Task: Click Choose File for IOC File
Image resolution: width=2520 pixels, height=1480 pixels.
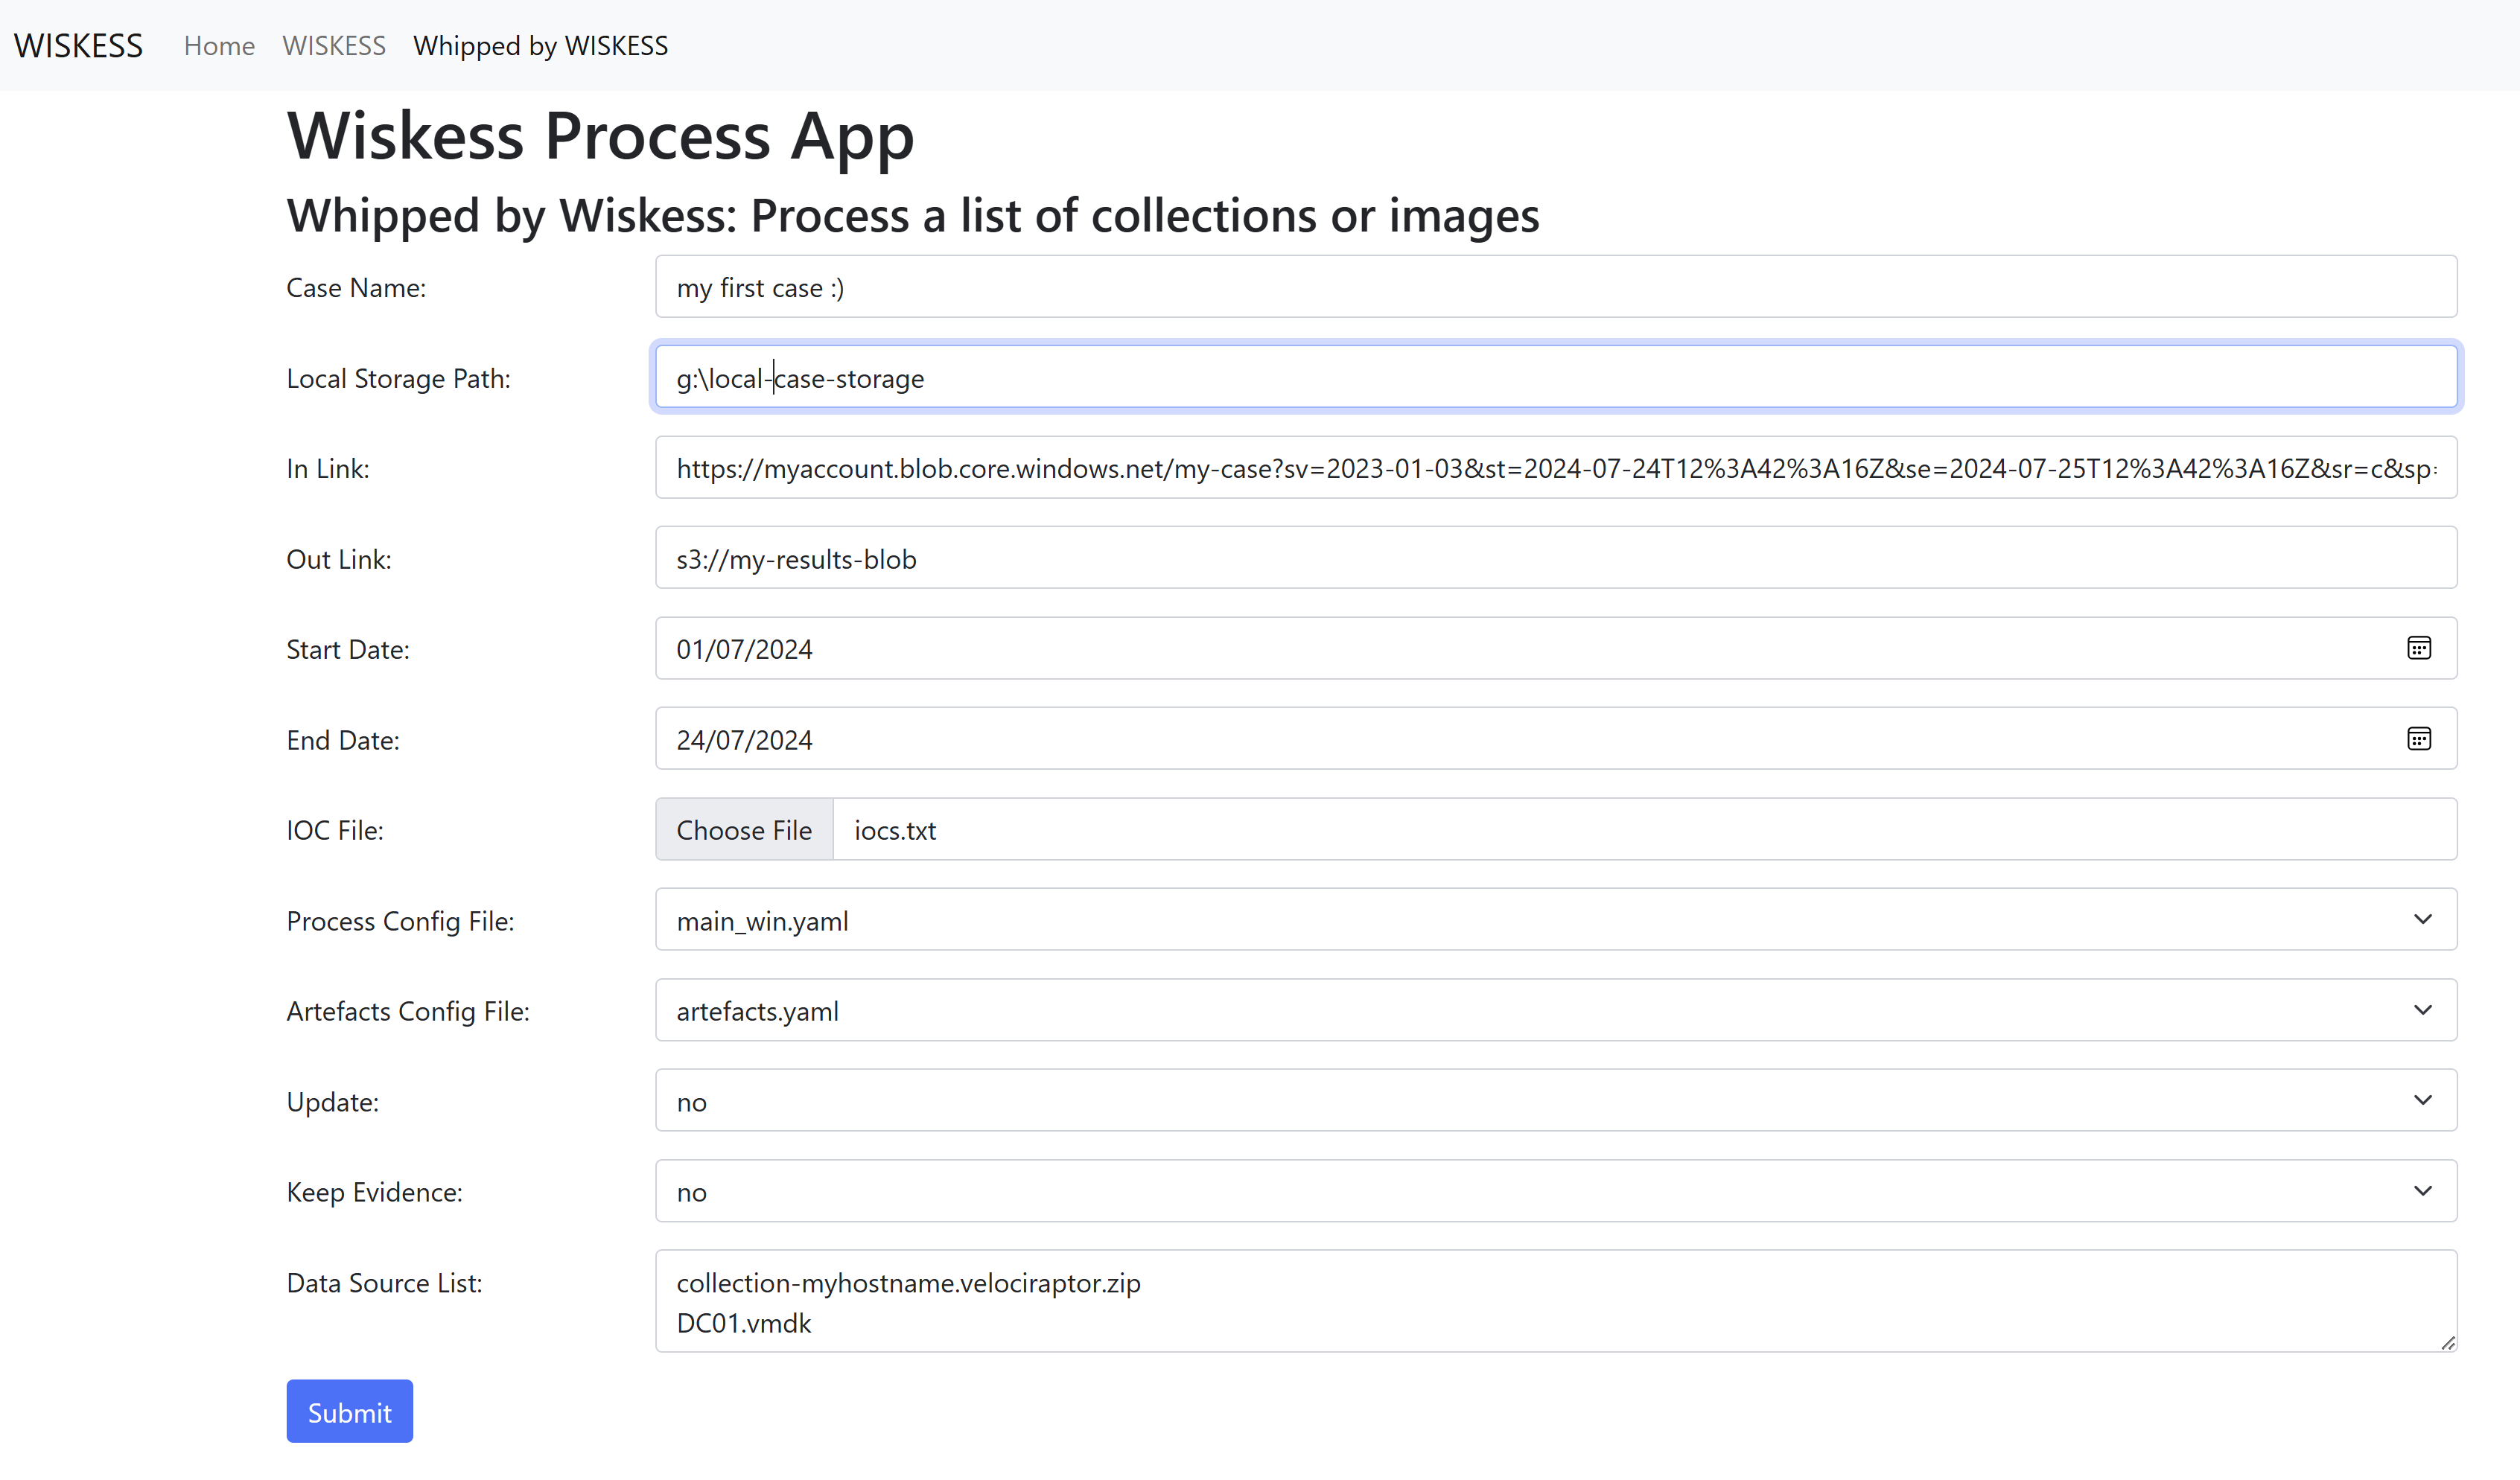Action: click(744, 830)
